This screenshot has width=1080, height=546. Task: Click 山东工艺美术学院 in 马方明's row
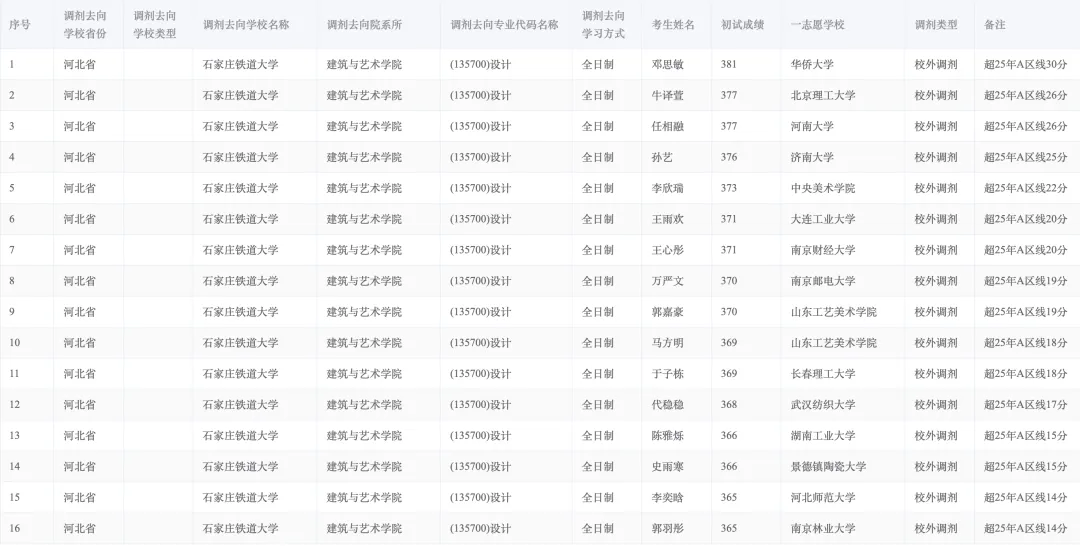834,344
